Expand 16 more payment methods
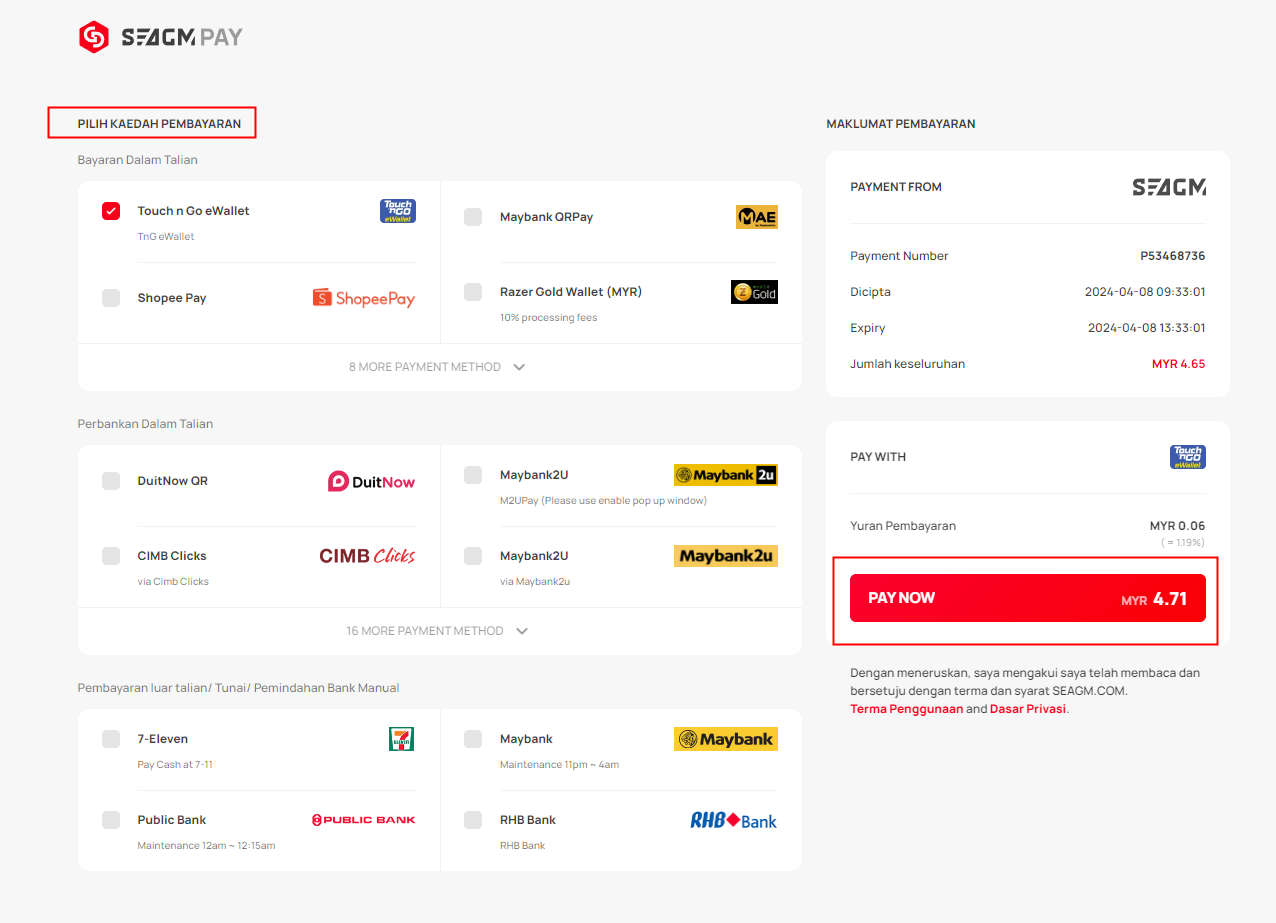Screen dimensions: 1276x923 pos(438,631)
